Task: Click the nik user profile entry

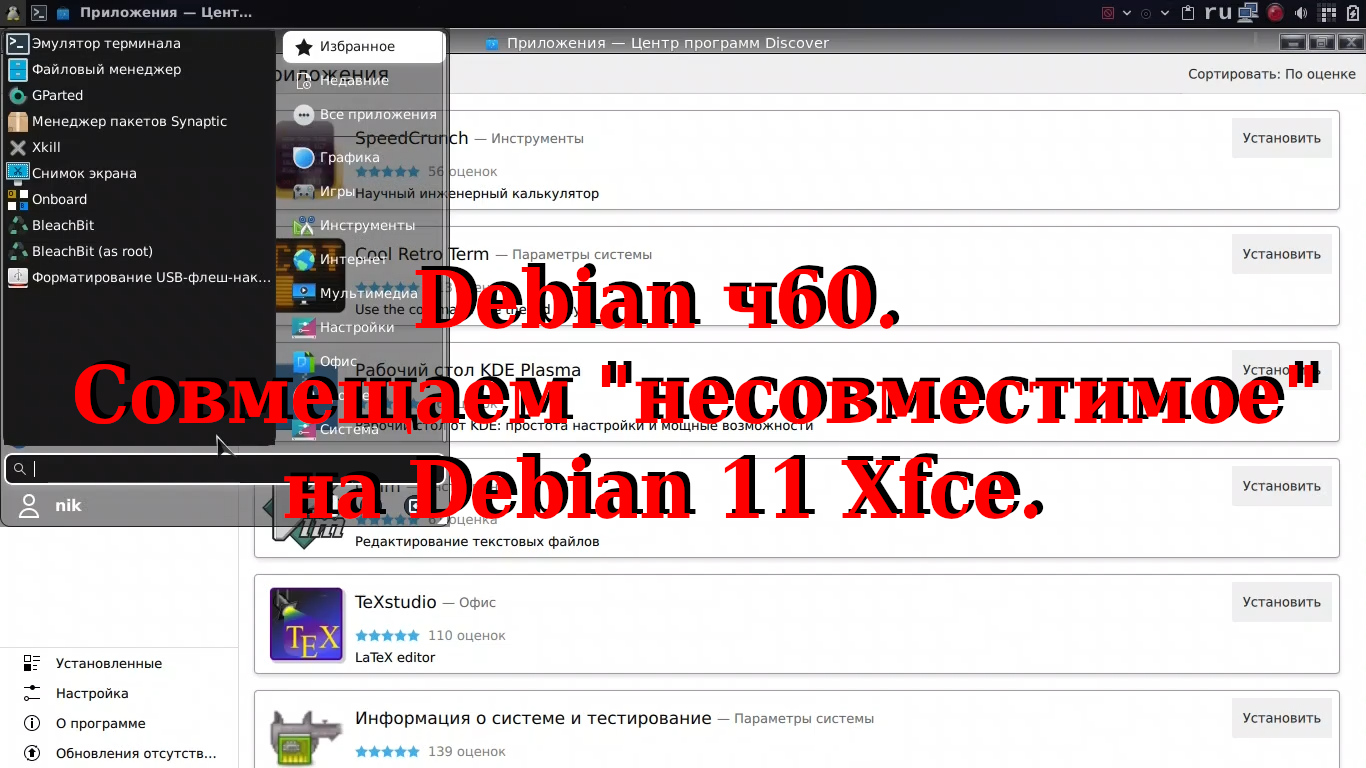Action: (x=50, y=506)
